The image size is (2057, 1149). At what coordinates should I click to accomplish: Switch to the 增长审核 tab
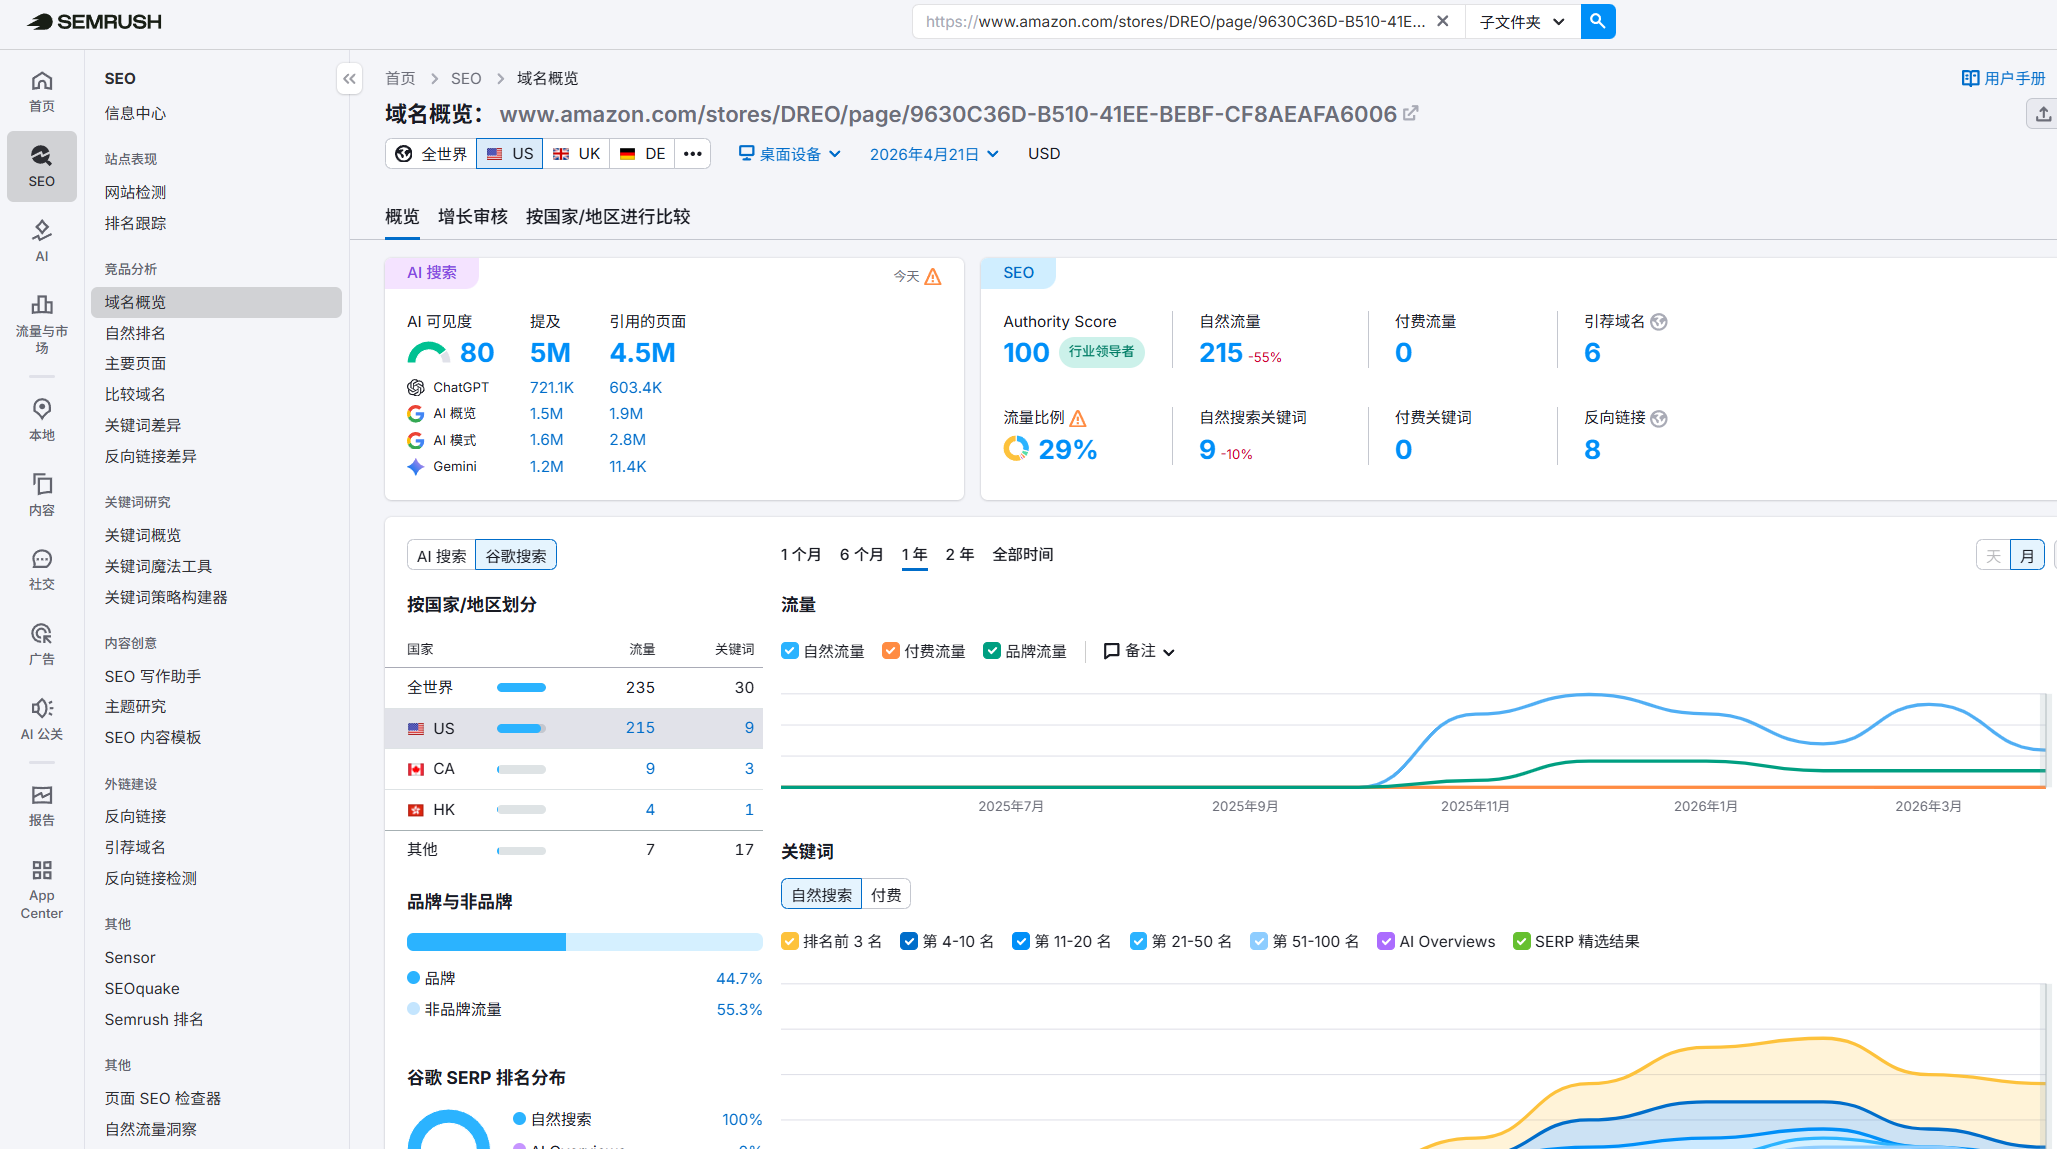472,217
